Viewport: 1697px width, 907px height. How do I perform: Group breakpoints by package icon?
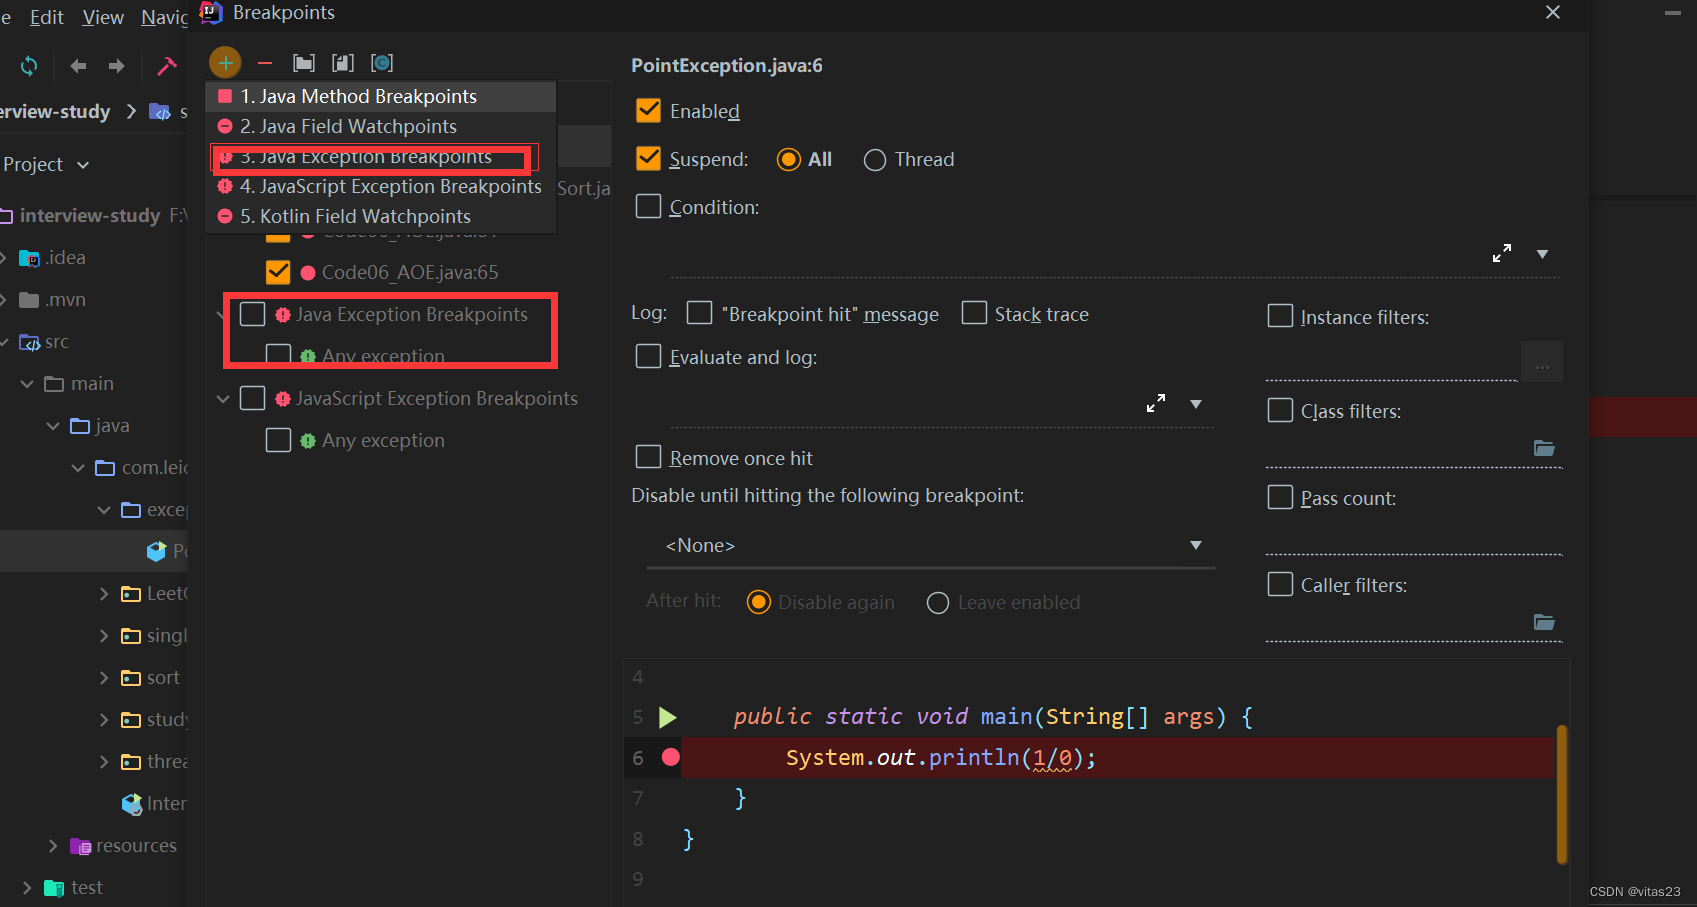pyautogui.click(x=304, y=63)
